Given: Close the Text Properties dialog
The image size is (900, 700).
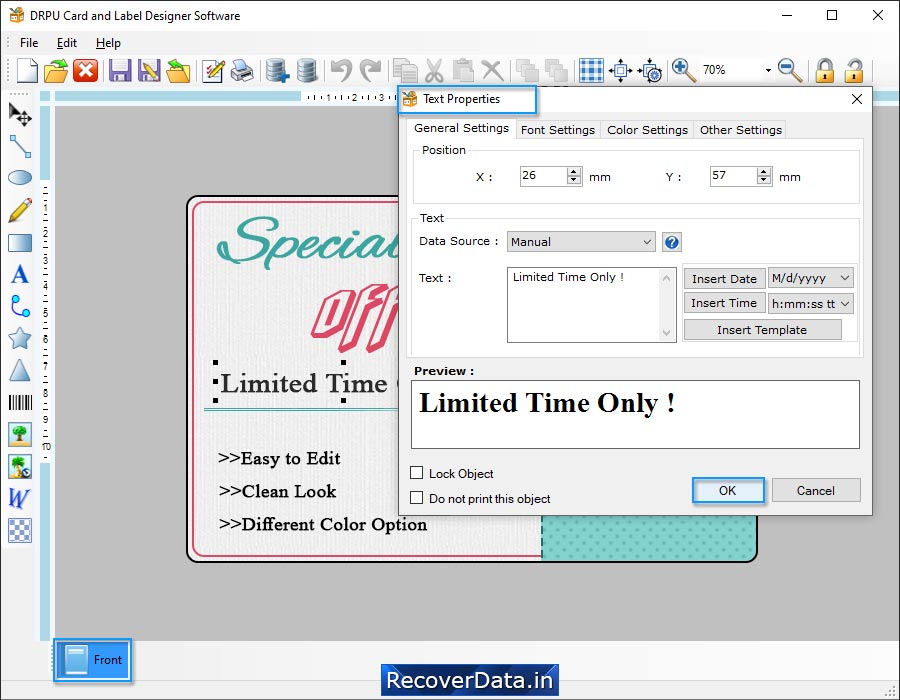Looking at the screenshot, I should [x=857, y=99].
